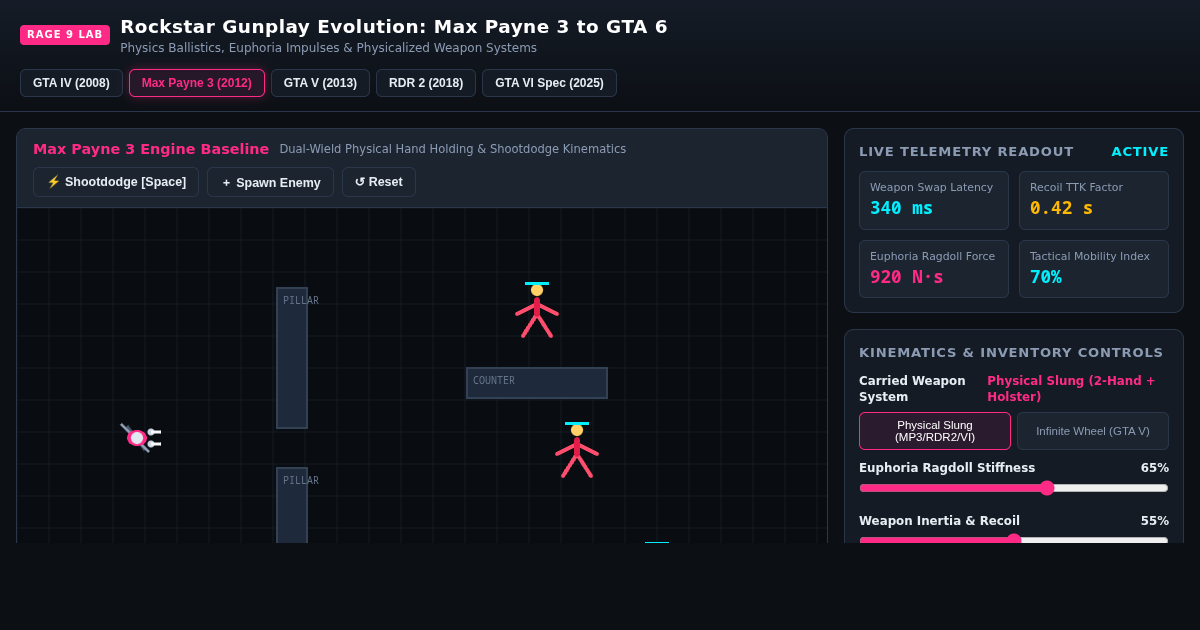Adjust the Euphoria Ragdoll Stiffness slider
The width and height of the screenshot is (1200, 630).
(x=1014, y=488)
